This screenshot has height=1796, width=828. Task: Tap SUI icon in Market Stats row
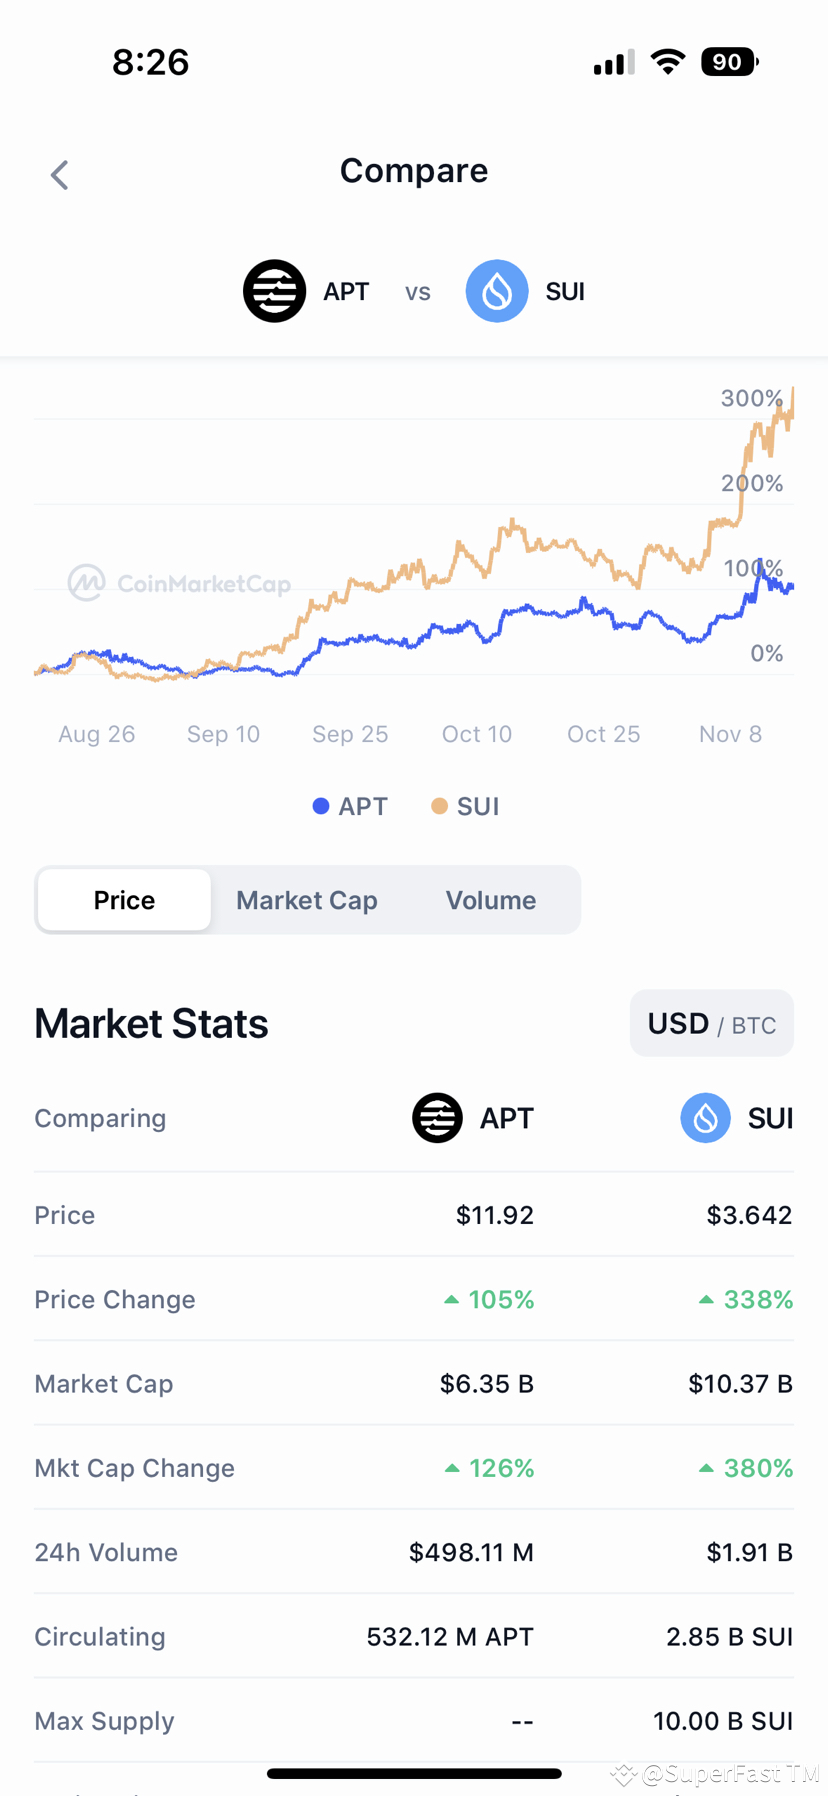click(706, 1118)
